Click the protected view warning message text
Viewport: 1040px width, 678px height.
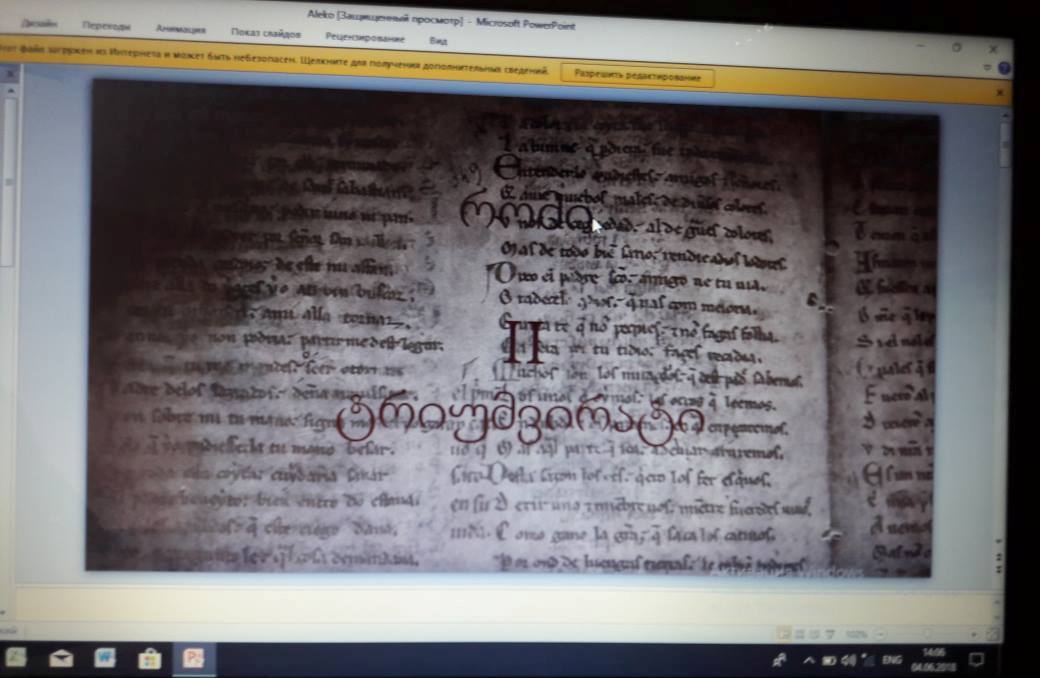[274, 58]
